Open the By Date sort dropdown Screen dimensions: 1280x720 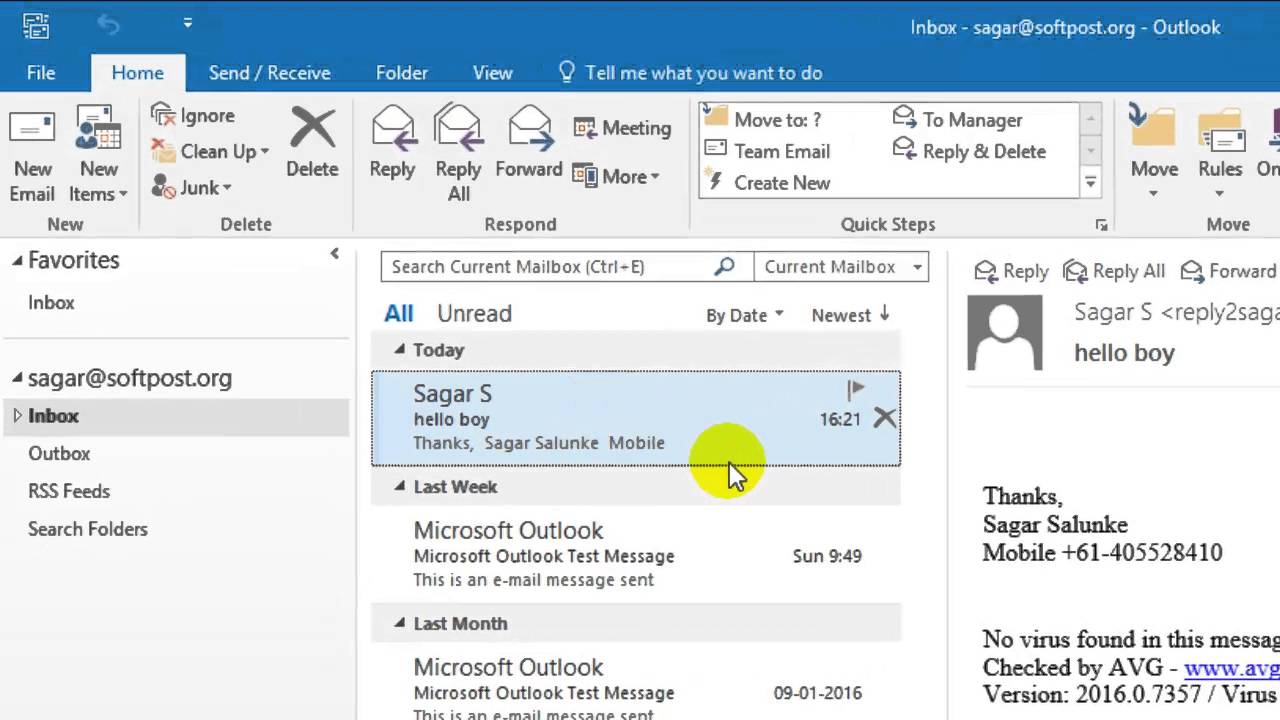(745, 315)
